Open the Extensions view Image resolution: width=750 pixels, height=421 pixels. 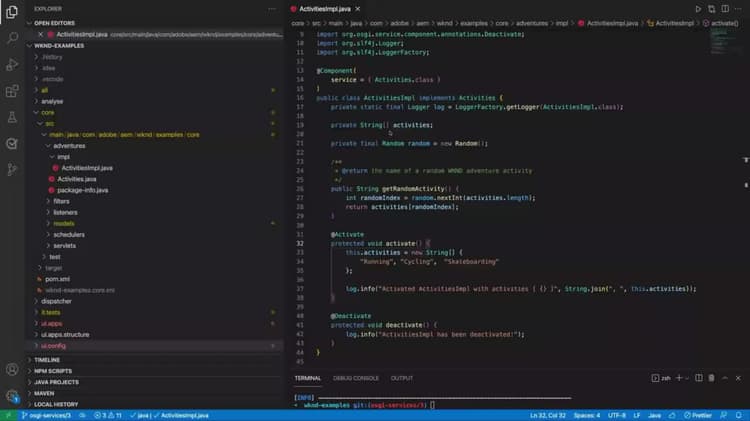click(12, 90)
